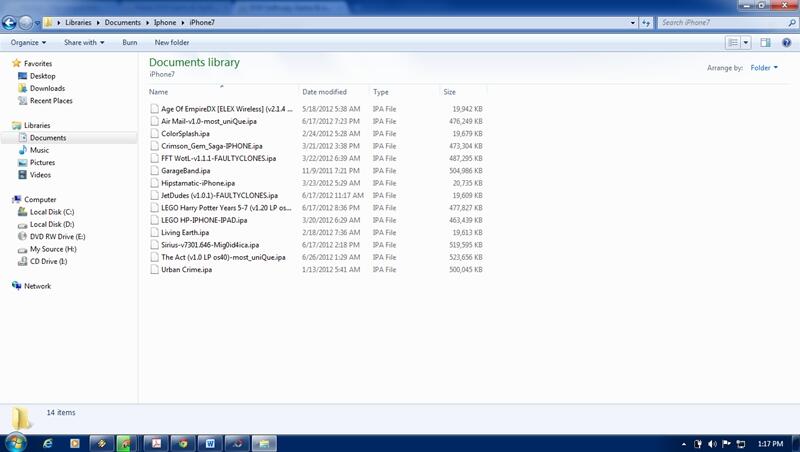The height and width of the screenshot is (452, 800).
Task: Select Air Mail-v1.0-most_uniQue.ipa file
Action: pos(209,121)
